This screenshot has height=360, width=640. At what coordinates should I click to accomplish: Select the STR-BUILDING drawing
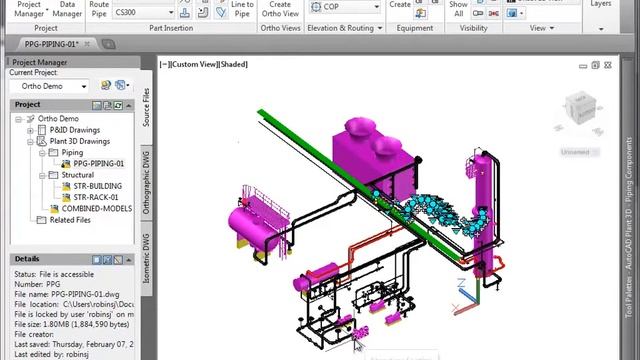point(98,186)
